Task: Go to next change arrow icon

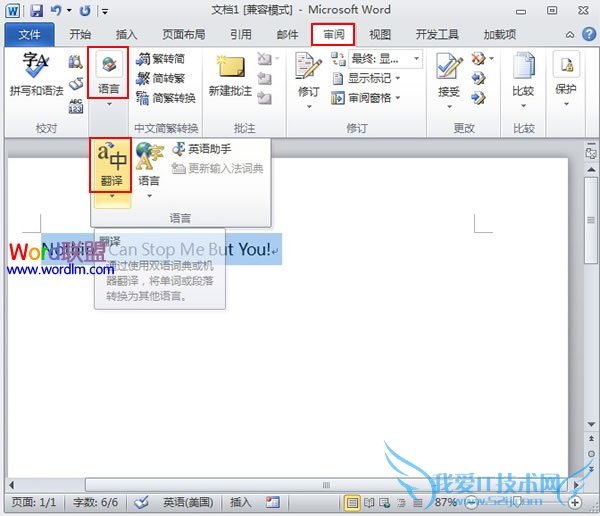Action: pos(478,98)
